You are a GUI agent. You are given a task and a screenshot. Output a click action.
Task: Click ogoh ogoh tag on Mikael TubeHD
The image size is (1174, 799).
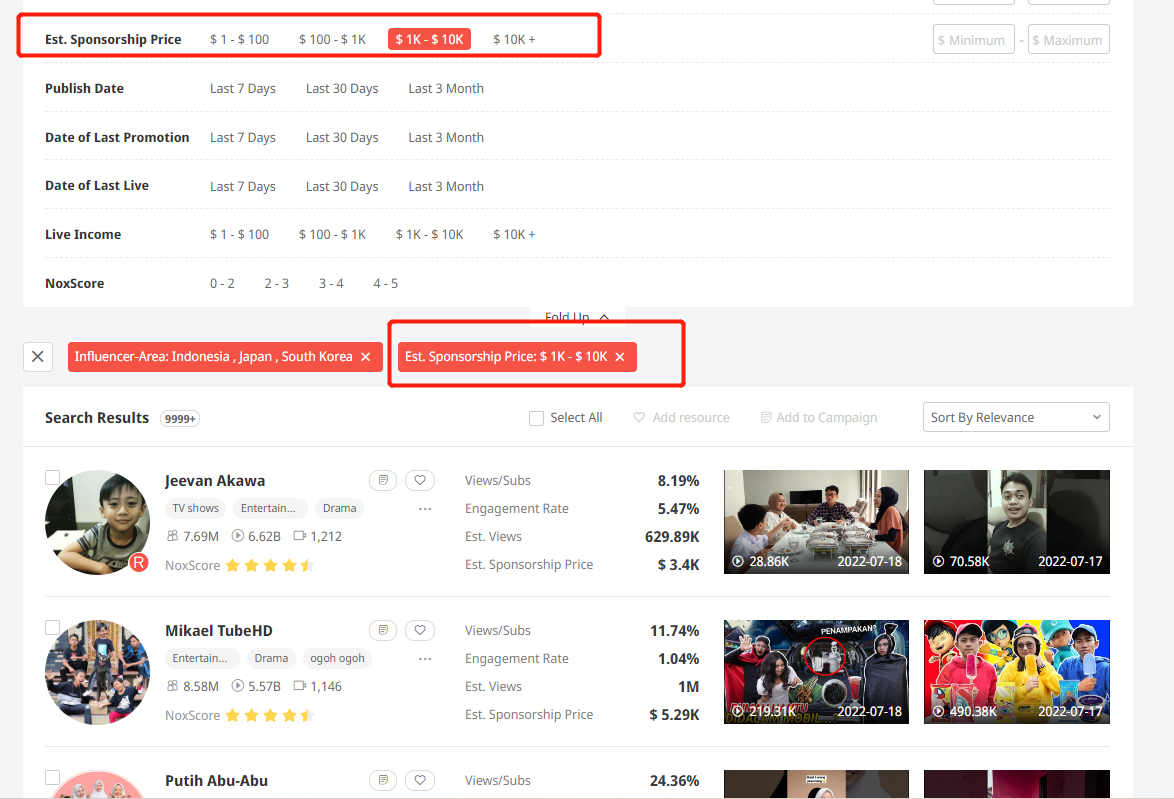click(338, 658)
